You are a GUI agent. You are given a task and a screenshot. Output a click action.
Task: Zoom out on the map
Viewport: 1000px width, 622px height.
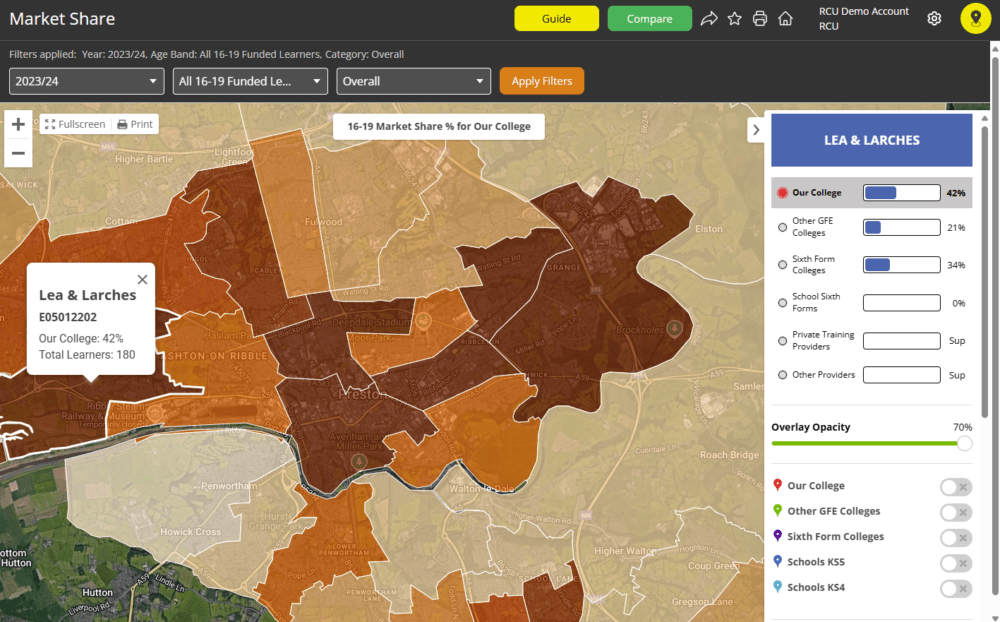pos(18,153)
